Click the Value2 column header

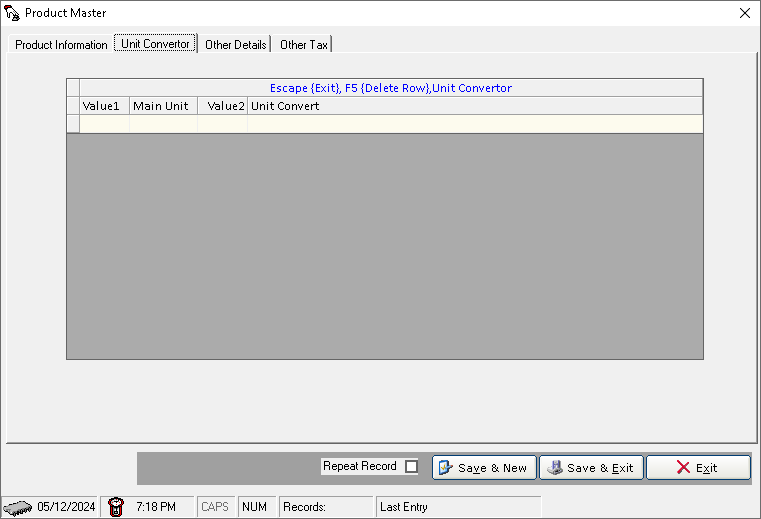pos(223,106)
